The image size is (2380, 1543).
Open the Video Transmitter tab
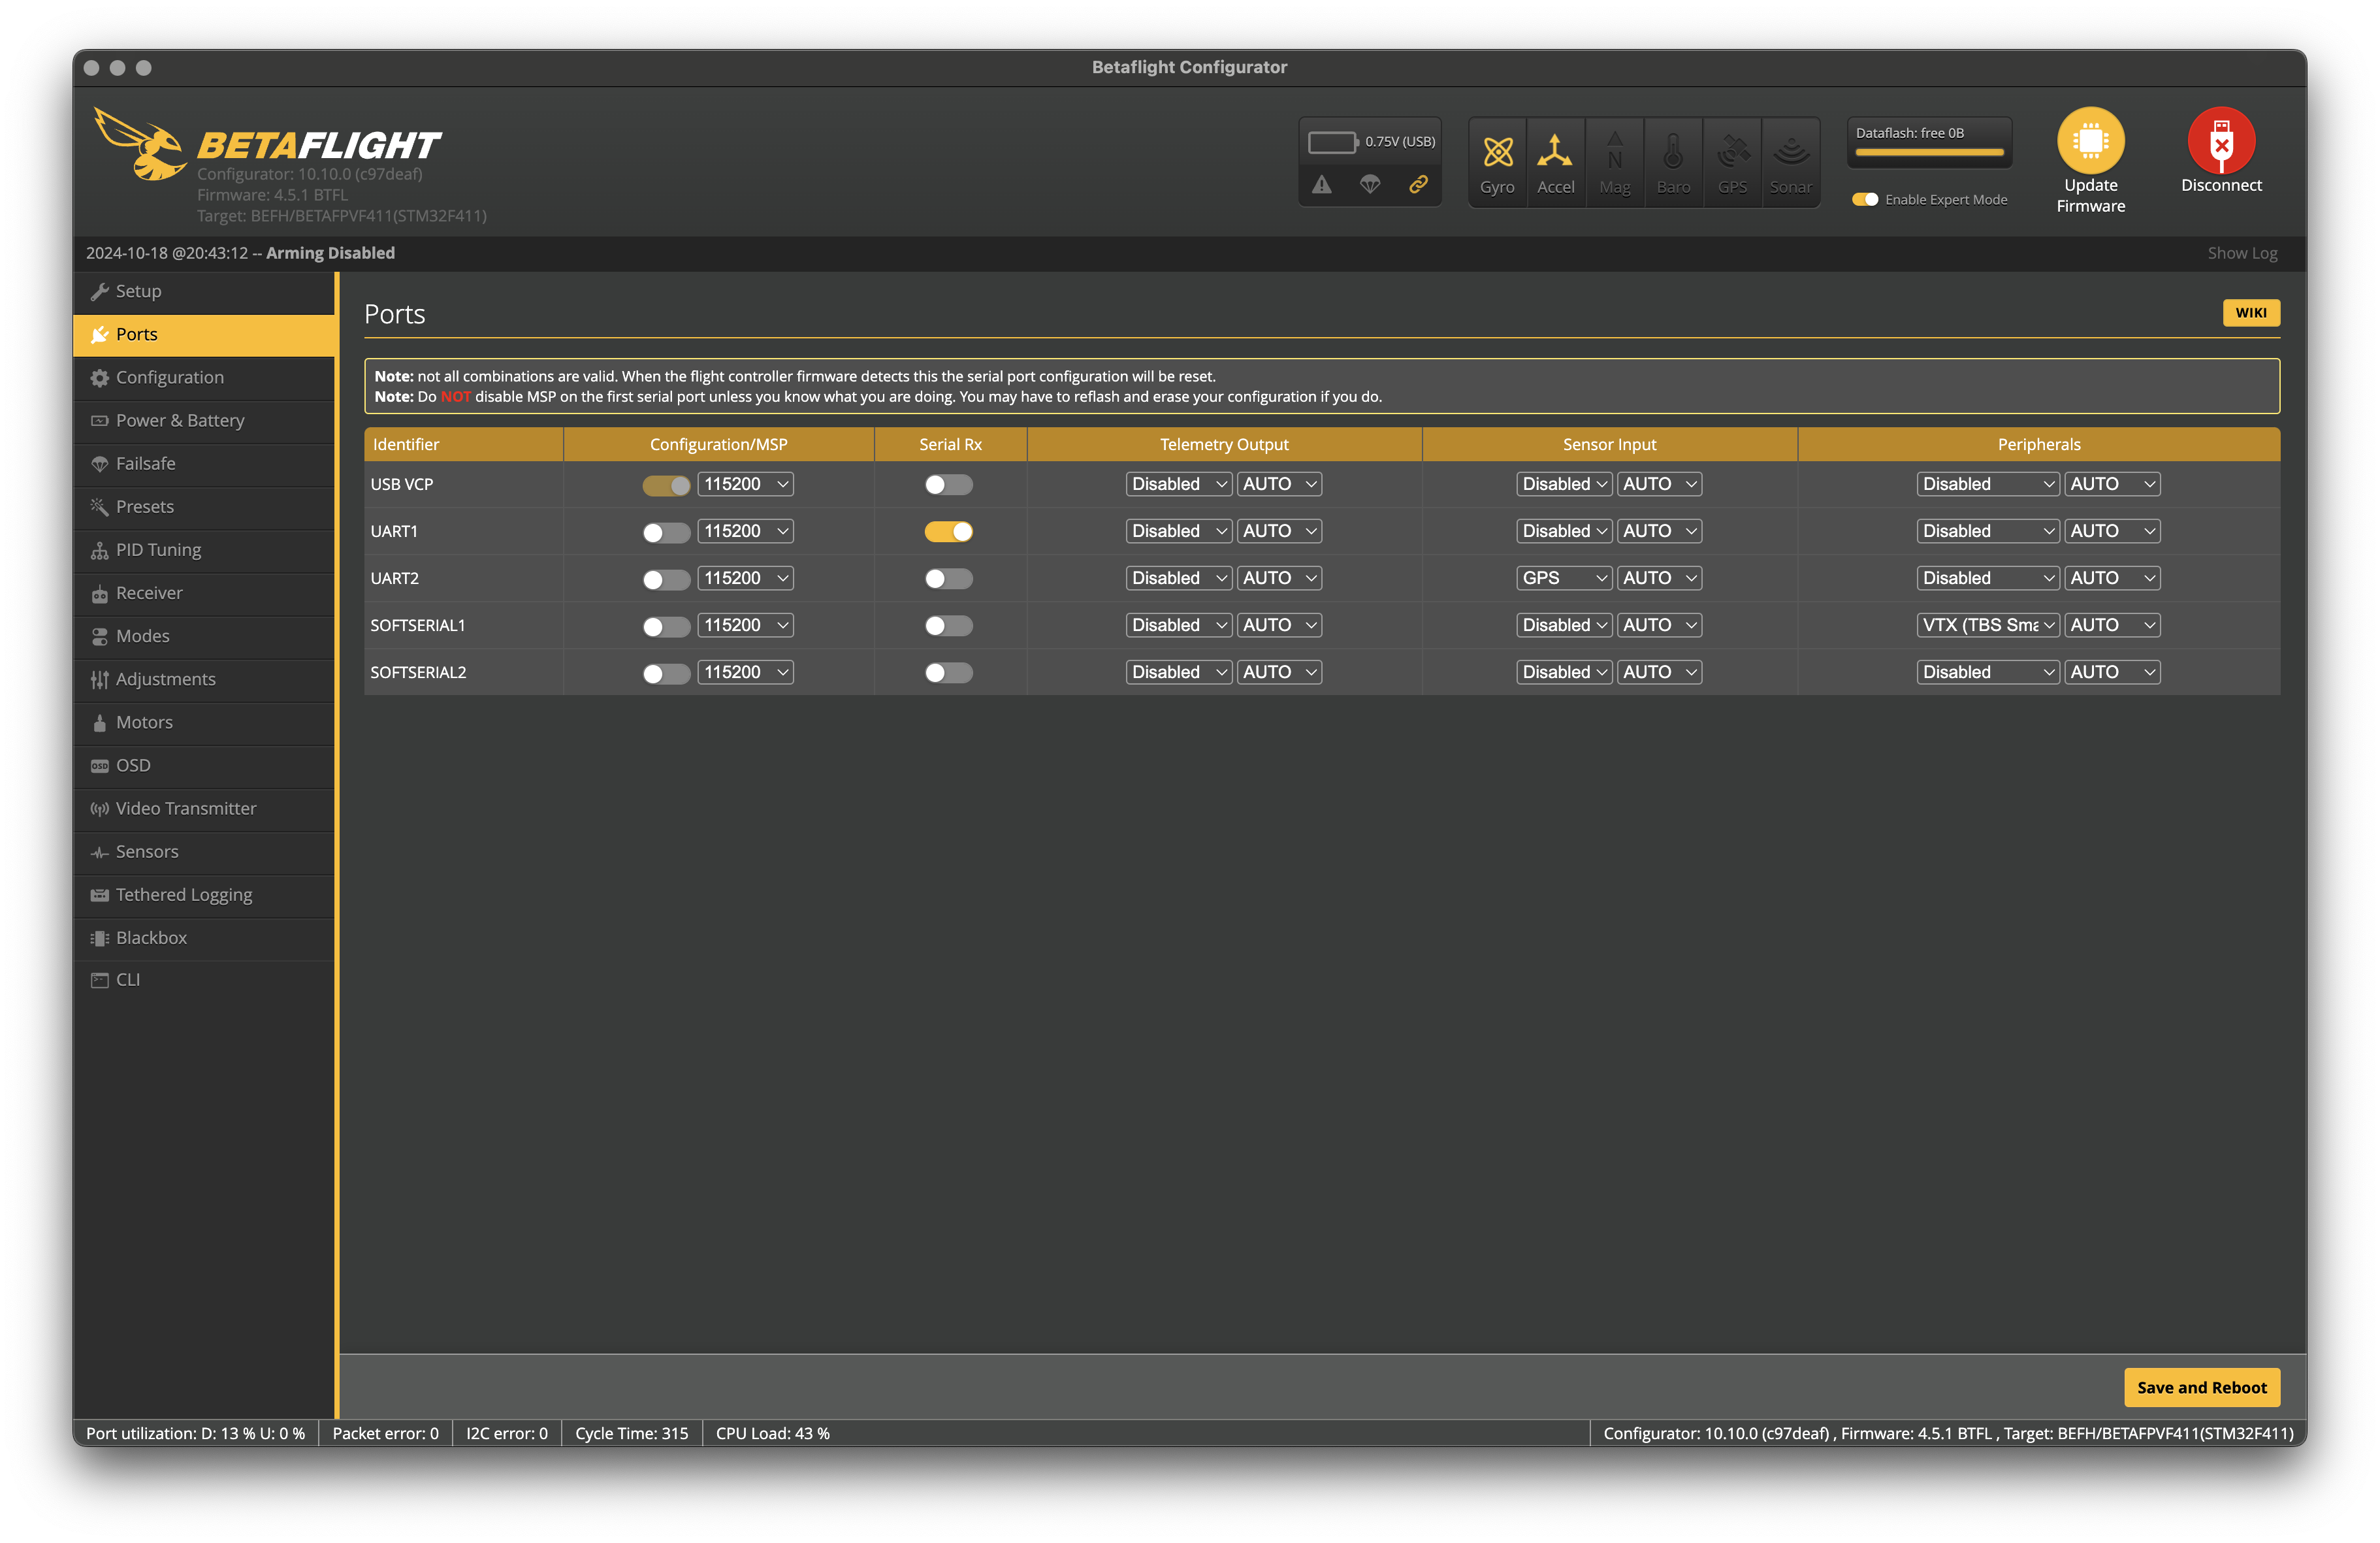(204, 808)
